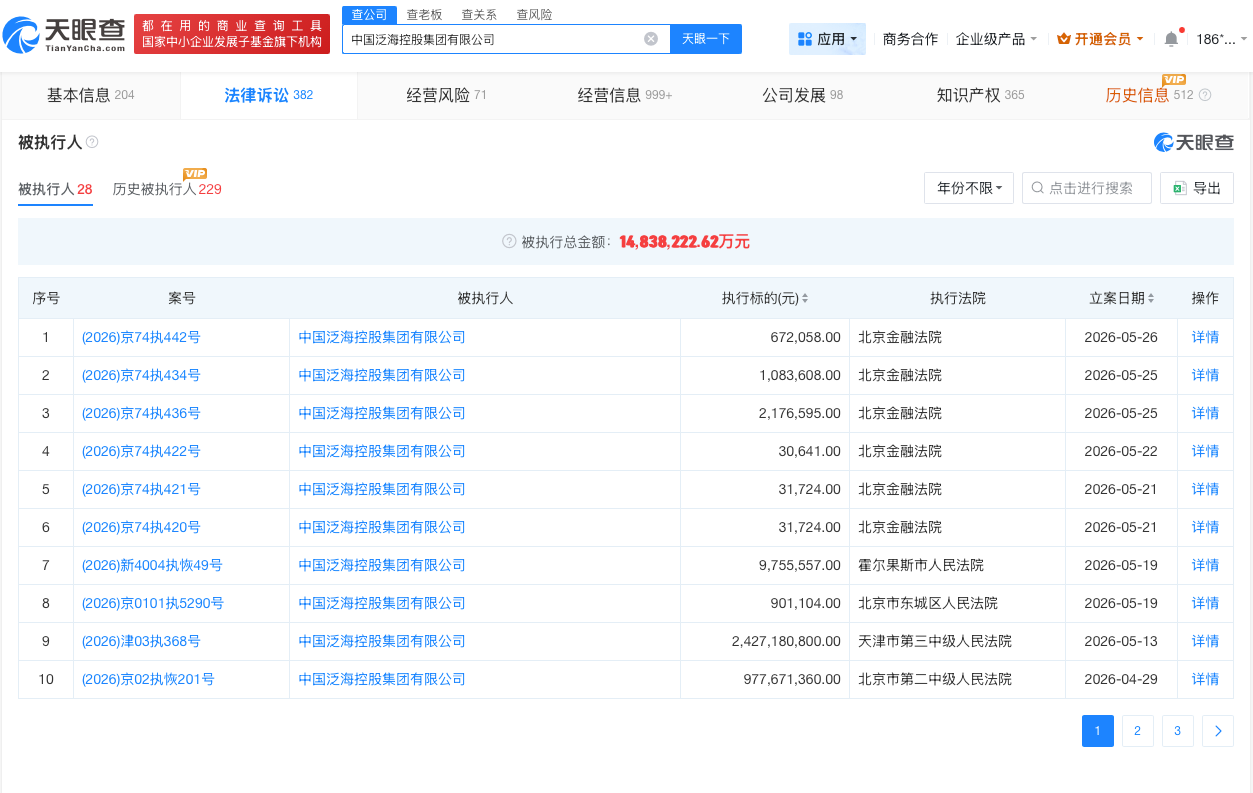1253x793 pixels.
Task: Open case (2026)京74执434号
Action: click(x=141, y=375)
